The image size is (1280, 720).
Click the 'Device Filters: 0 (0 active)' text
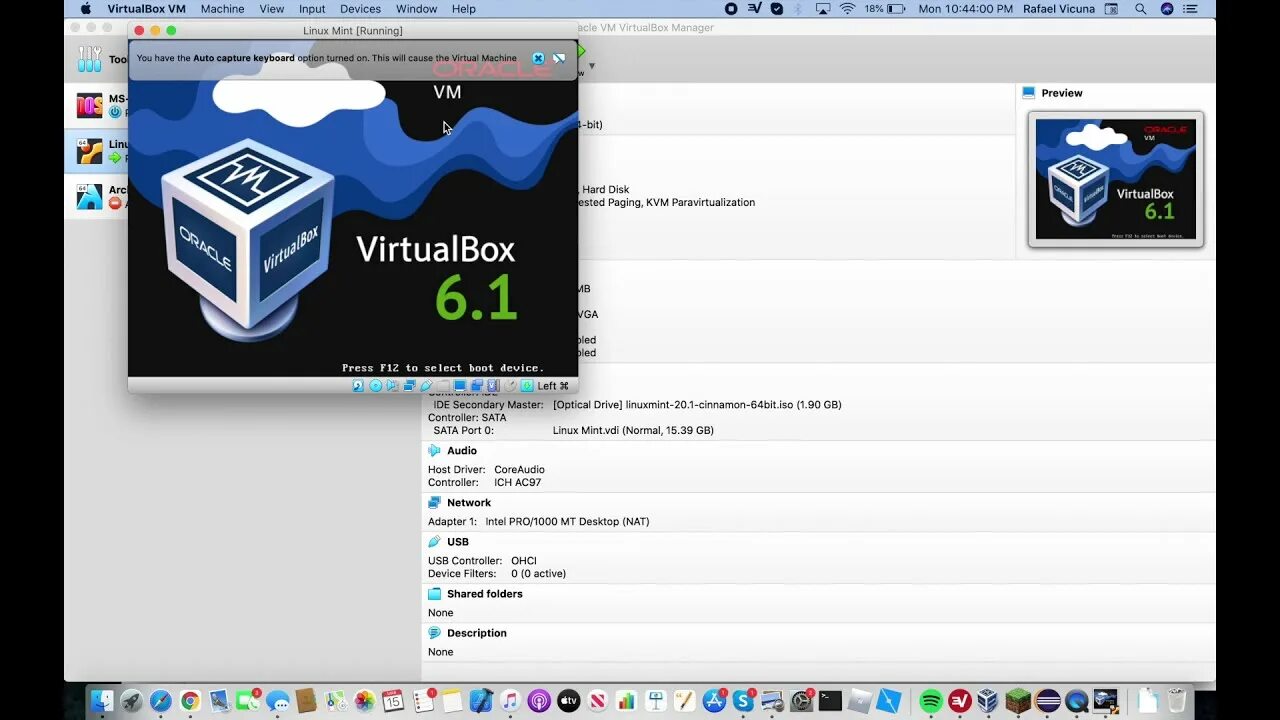(497, 574)
